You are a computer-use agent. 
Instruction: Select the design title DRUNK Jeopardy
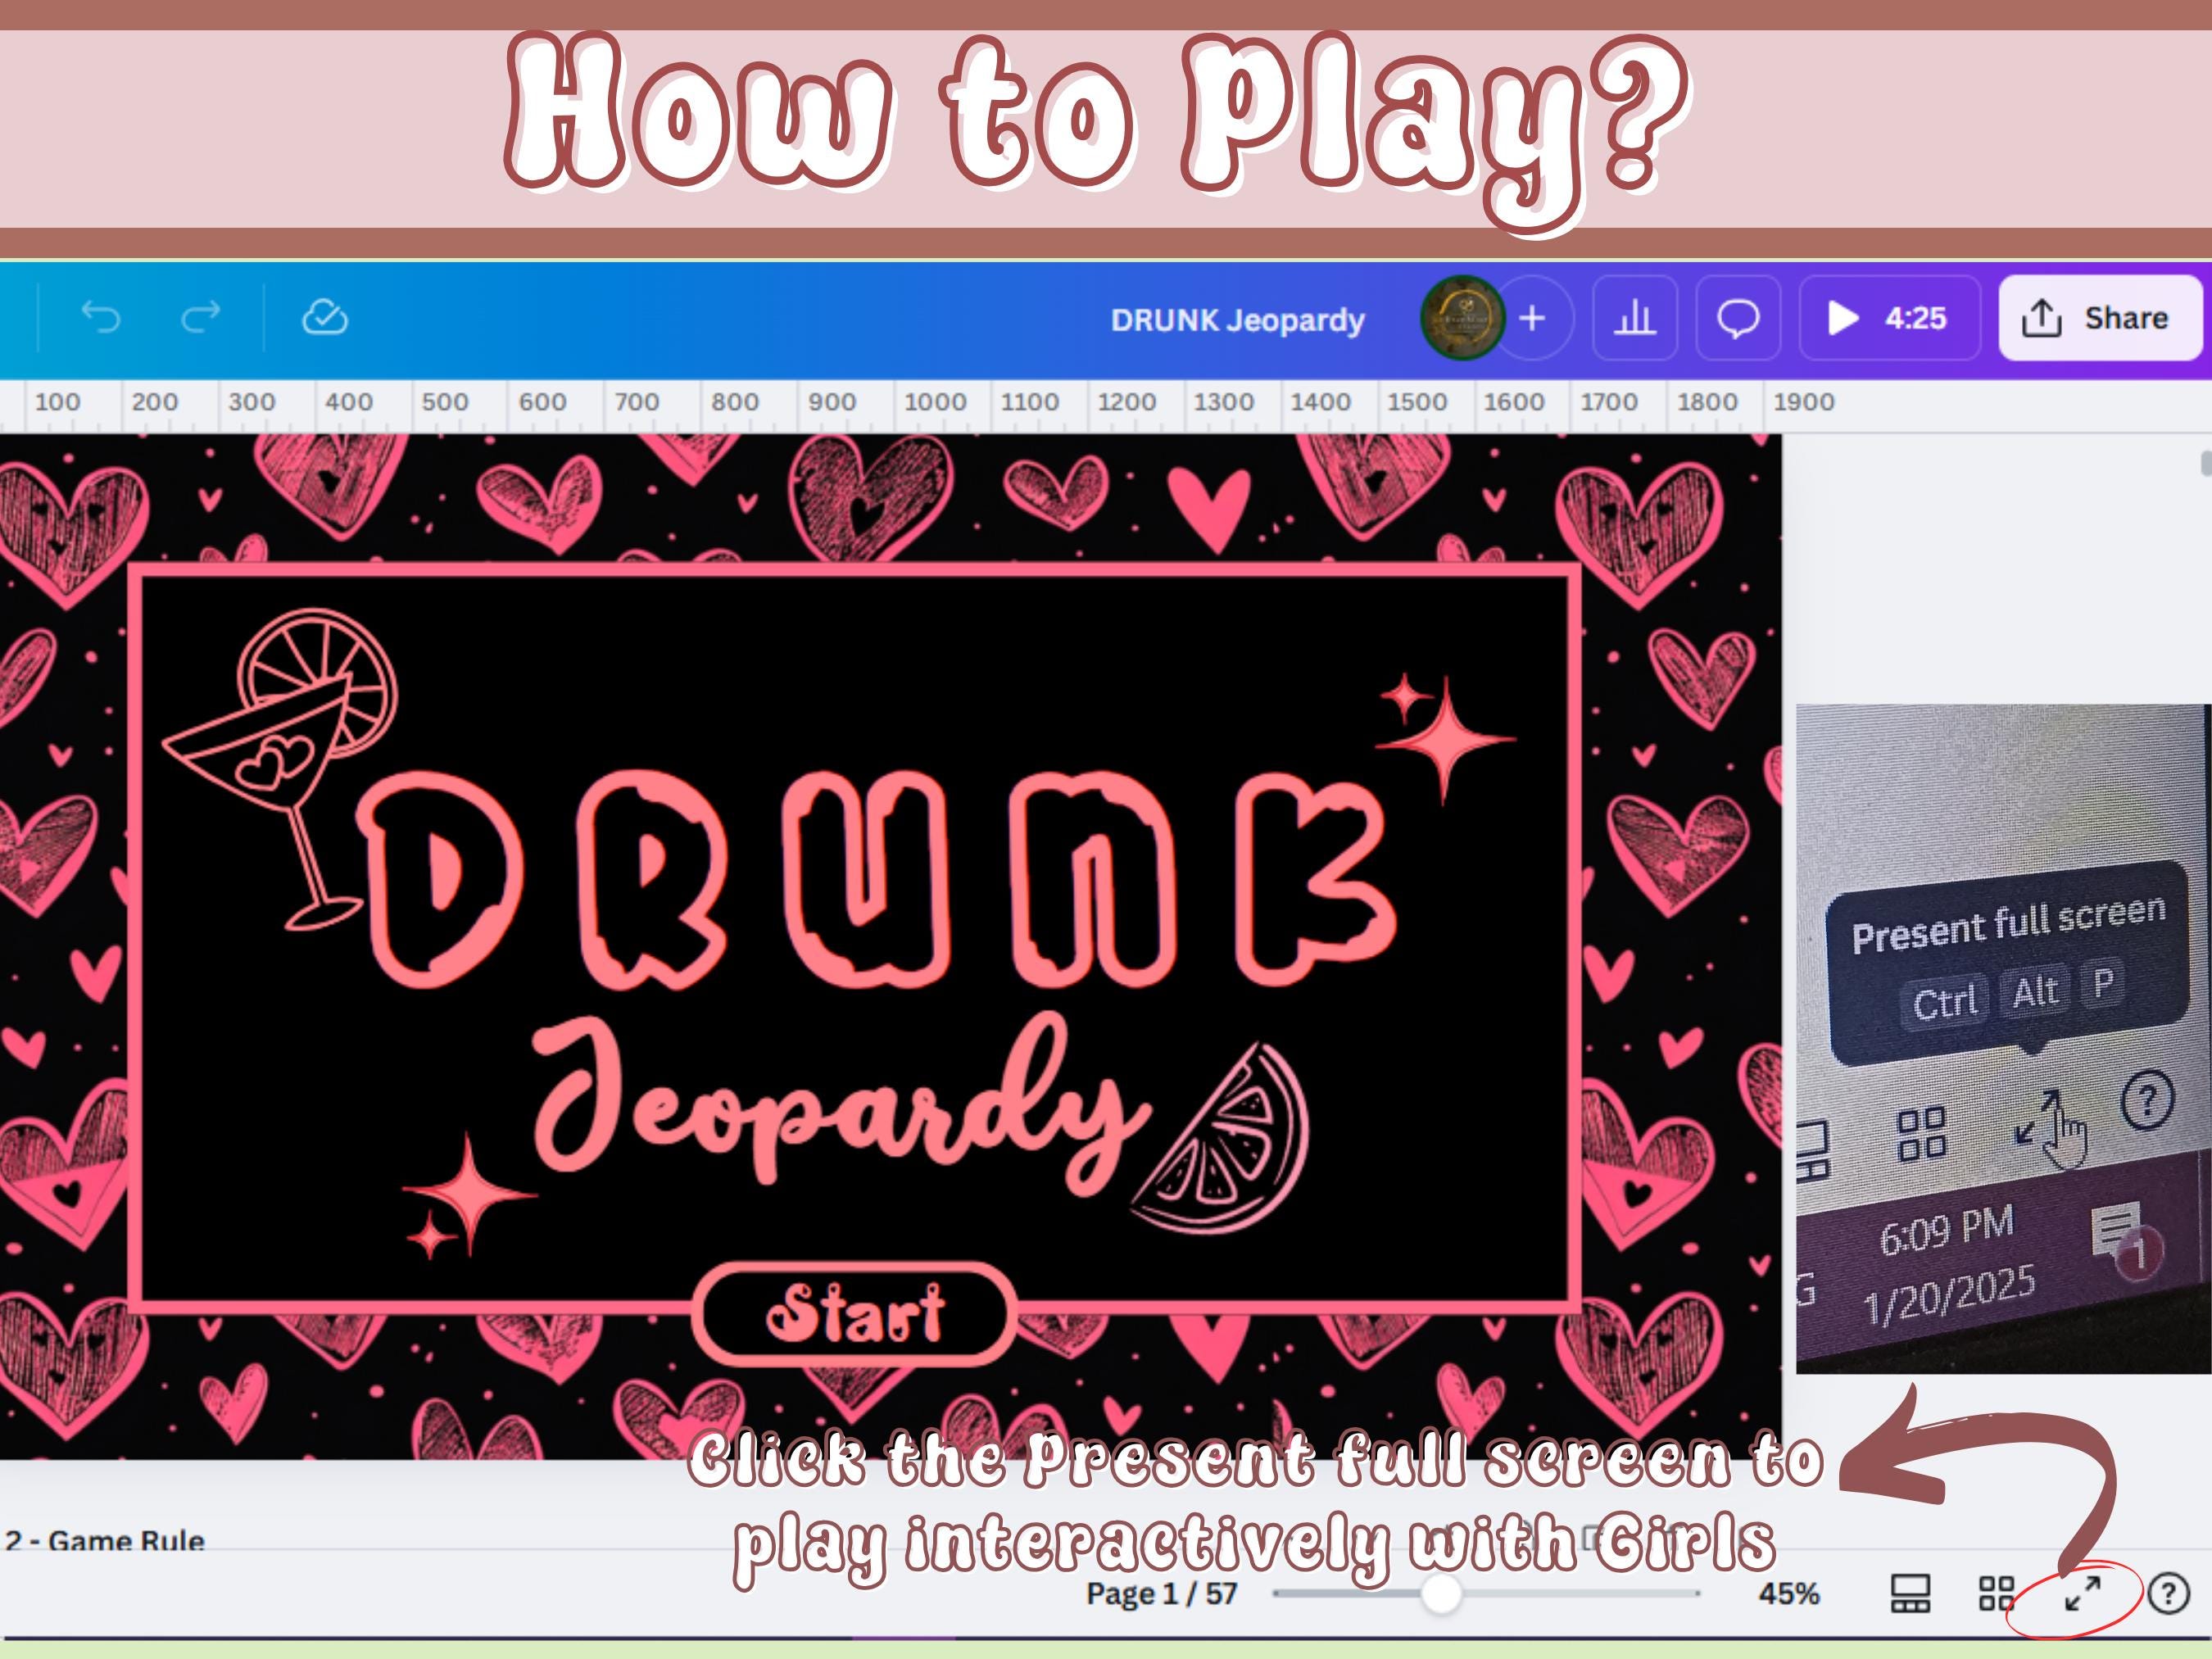tap(1238, 320)
